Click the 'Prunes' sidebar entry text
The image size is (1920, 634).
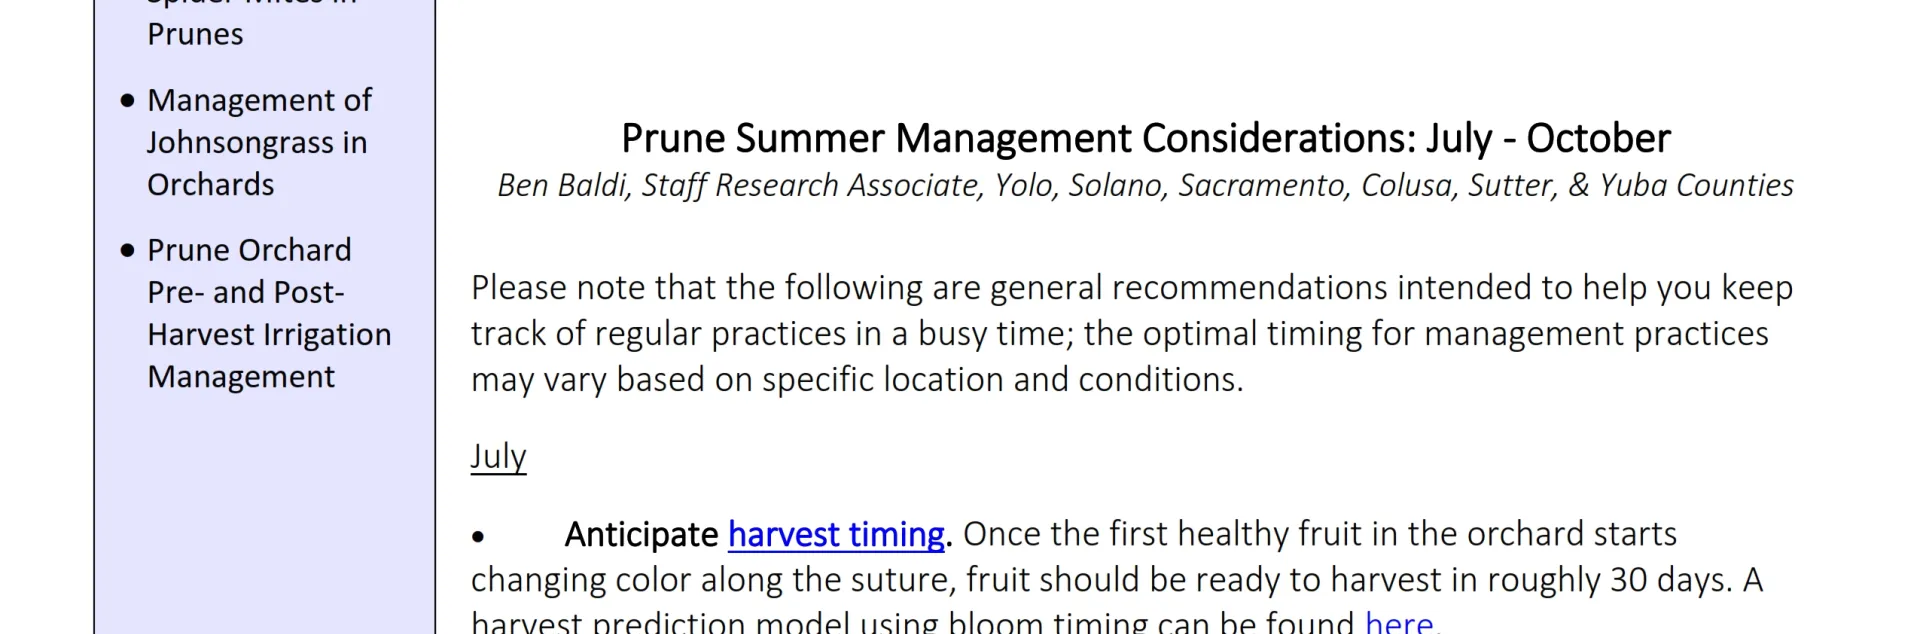click(x=195, y=34)
